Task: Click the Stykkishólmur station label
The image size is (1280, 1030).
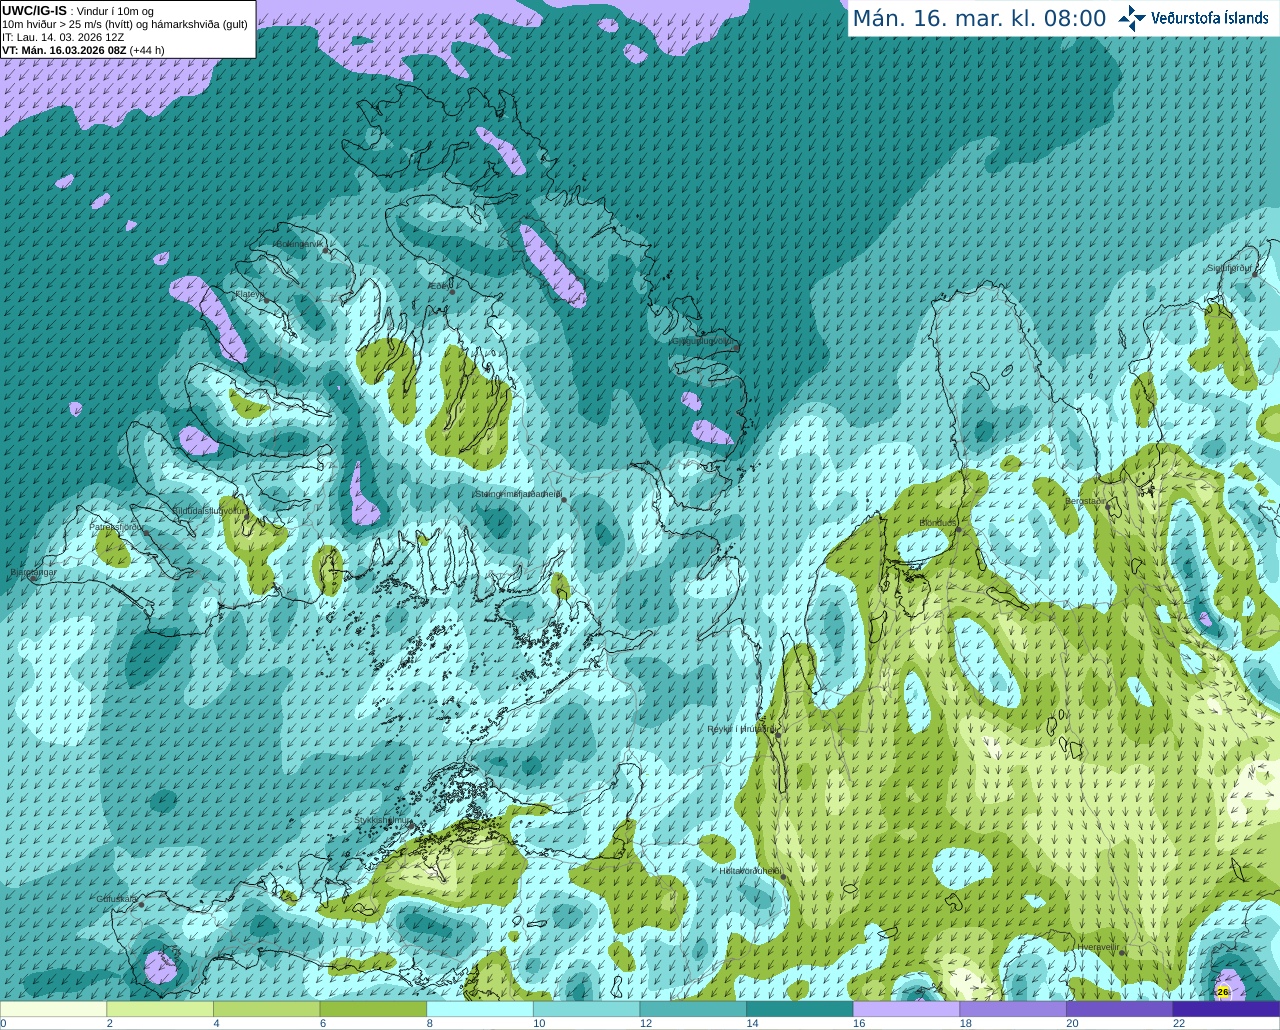Action: click(x=383, y=820)
